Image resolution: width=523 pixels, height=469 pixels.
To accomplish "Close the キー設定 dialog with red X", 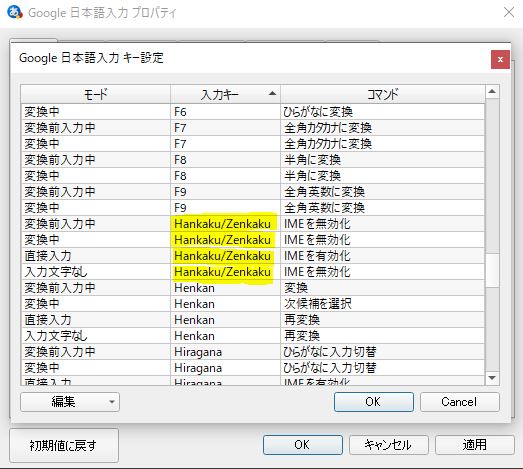I will click(500, 59).
